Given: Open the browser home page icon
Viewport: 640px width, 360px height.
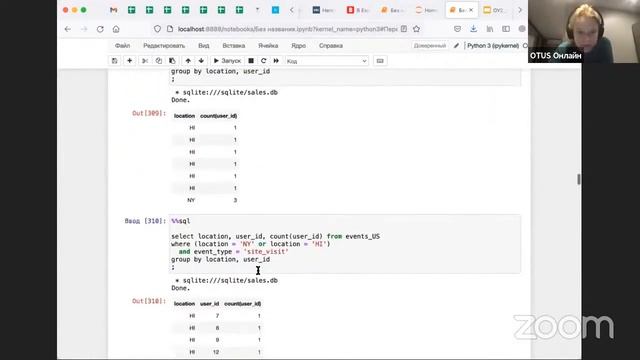Looking at the screenshot, I should click(x=116, y=29).
